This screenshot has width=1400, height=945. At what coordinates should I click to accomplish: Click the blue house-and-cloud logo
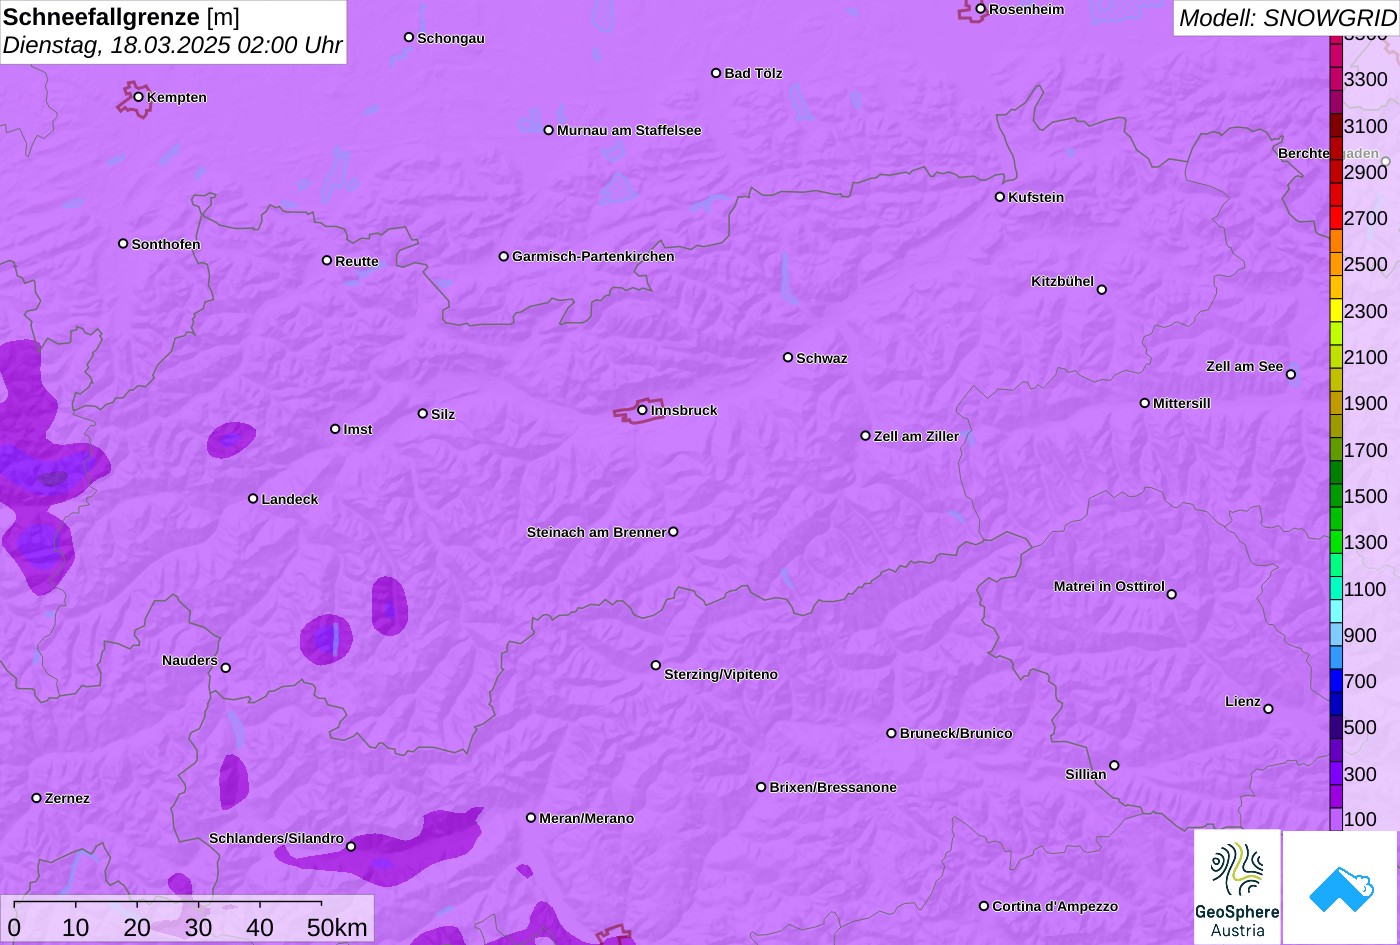click(x=1341, y=887)
